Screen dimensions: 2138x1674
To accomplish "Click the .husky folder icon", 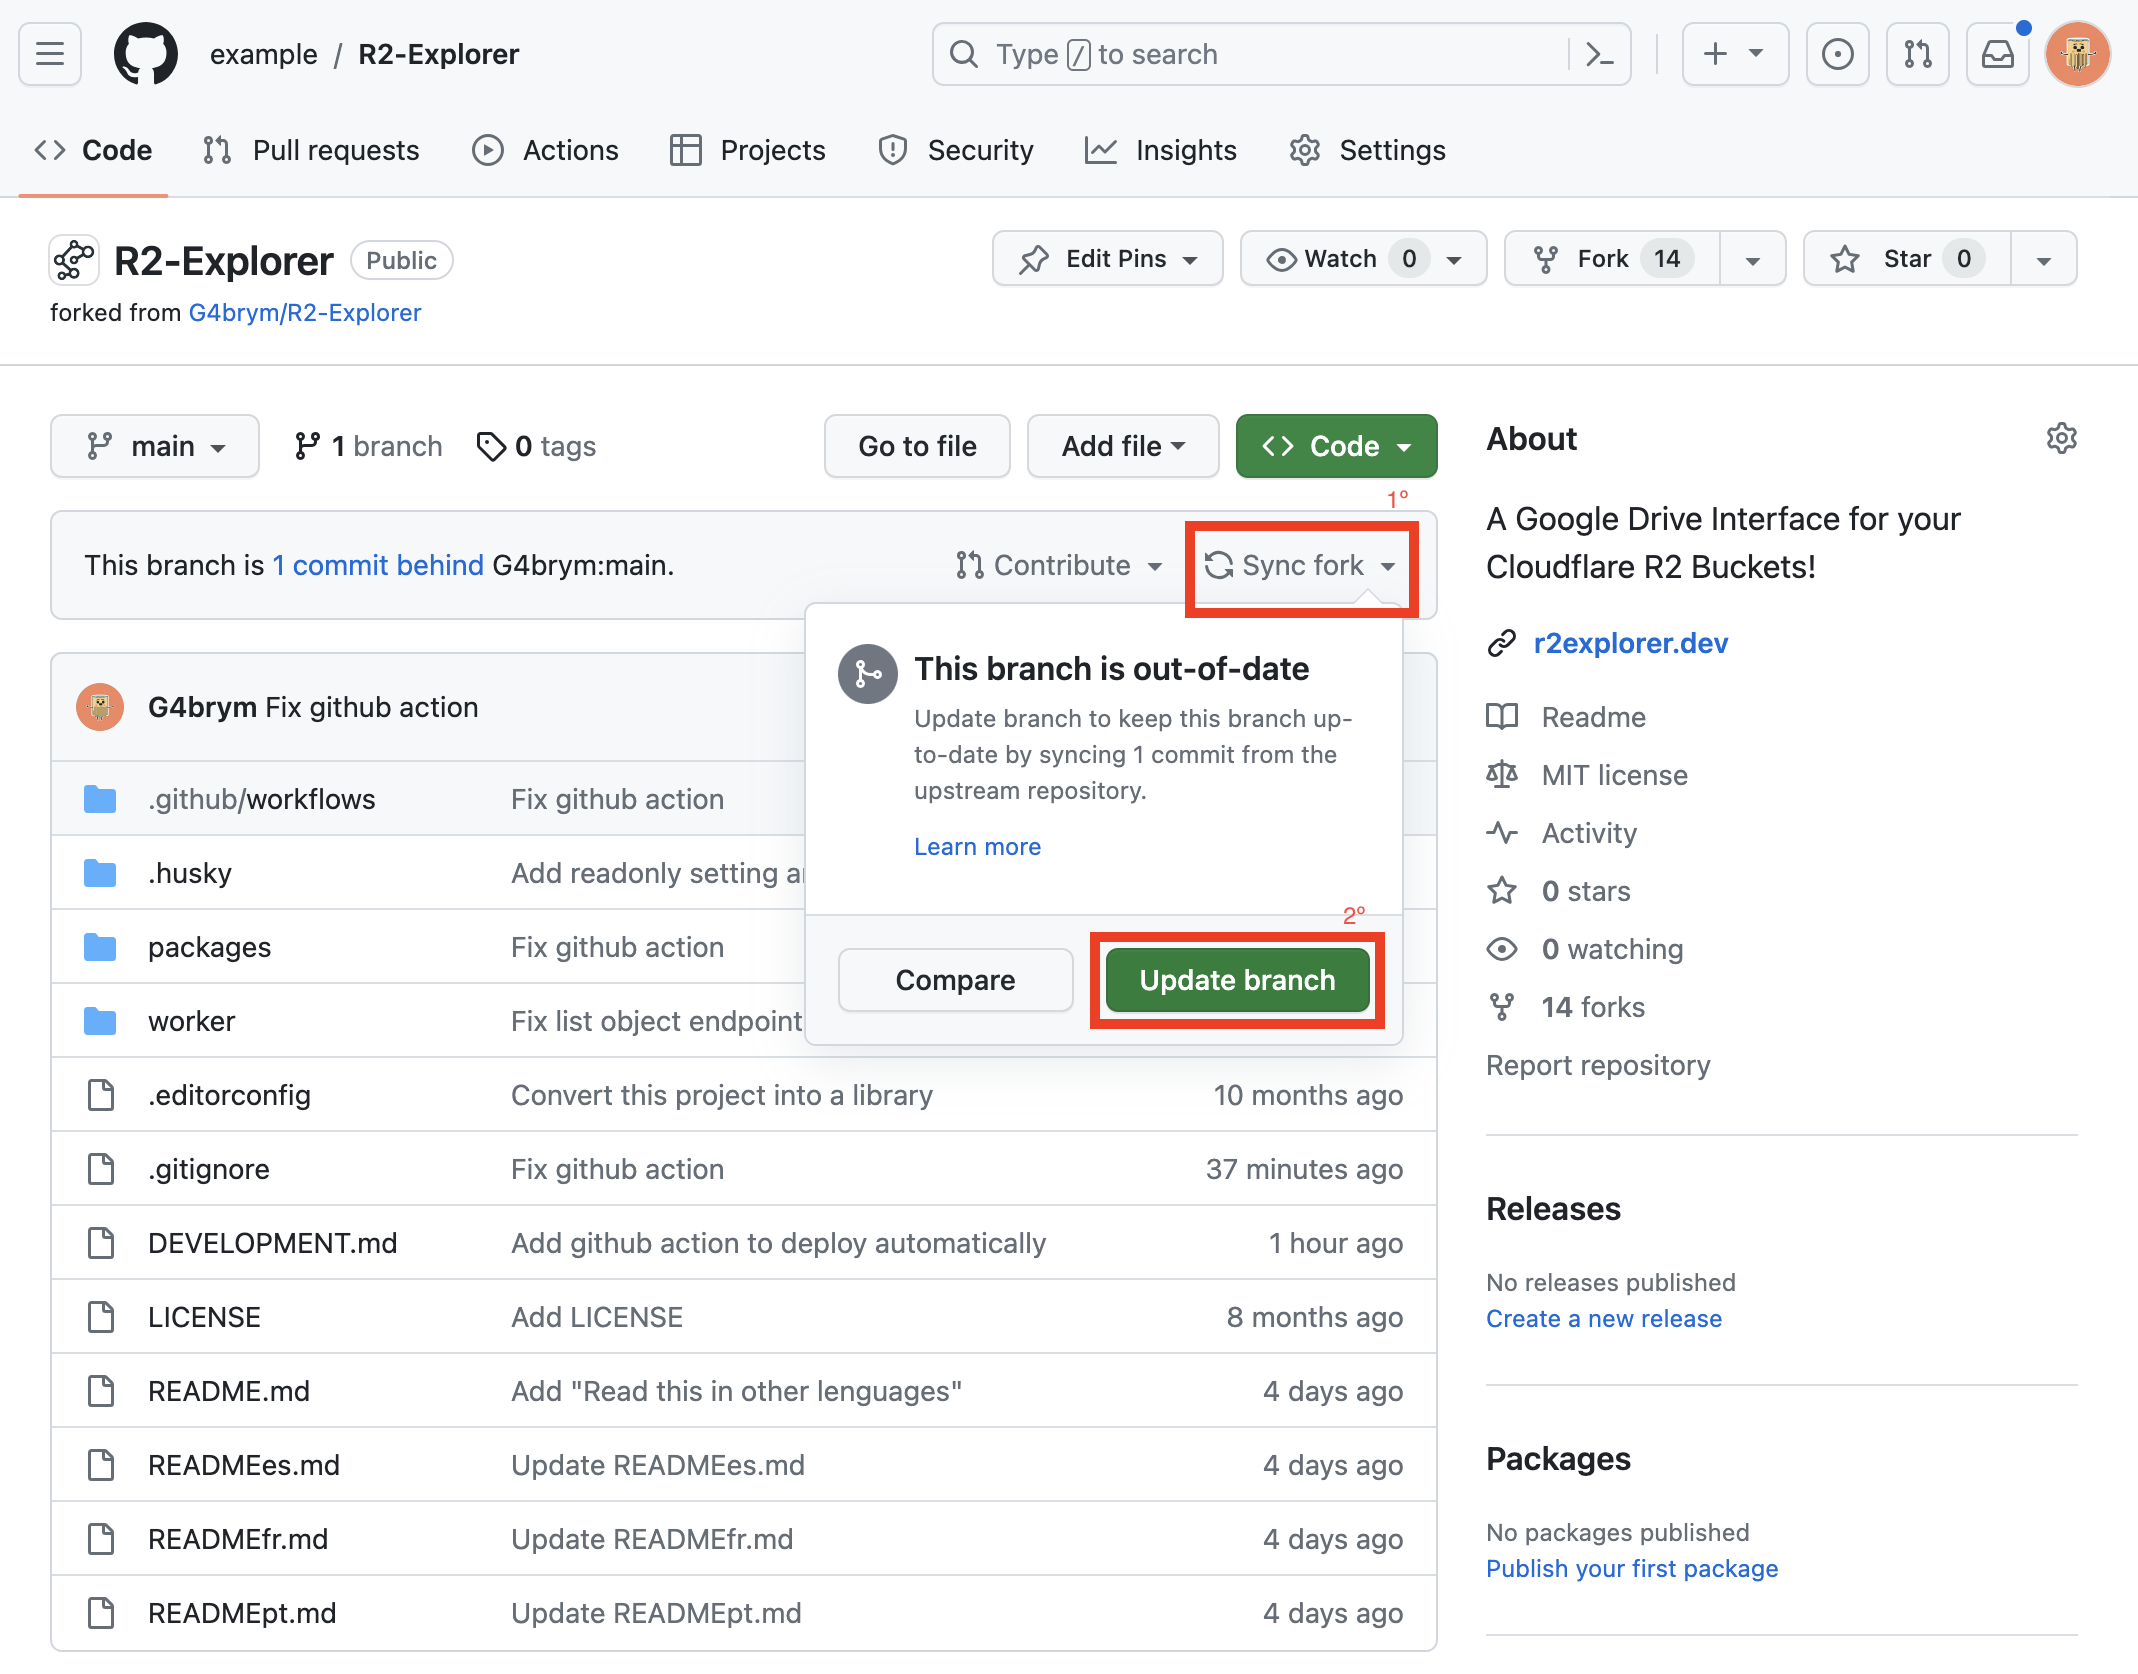I will tap(100, 873).
